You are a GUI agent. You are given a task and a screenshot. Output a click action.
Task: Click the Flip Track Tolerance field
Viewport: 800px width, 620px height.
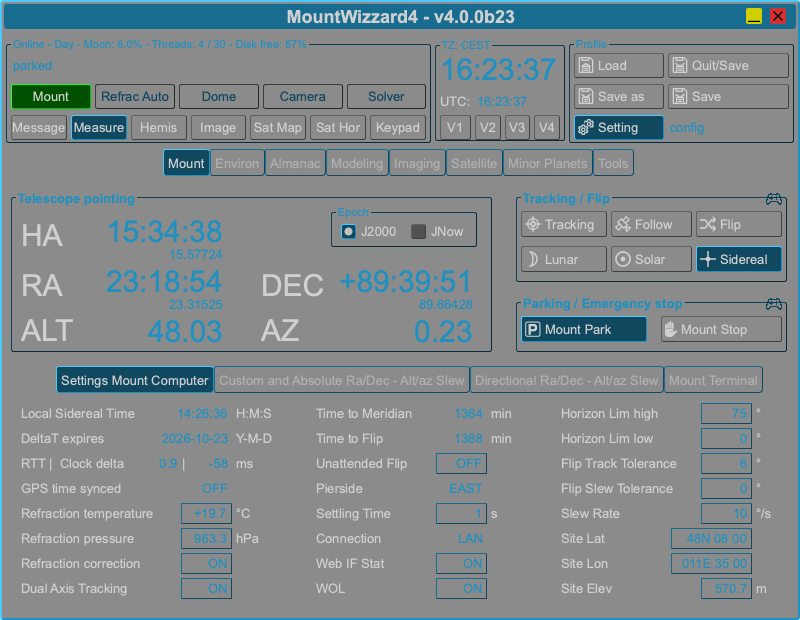727,463
